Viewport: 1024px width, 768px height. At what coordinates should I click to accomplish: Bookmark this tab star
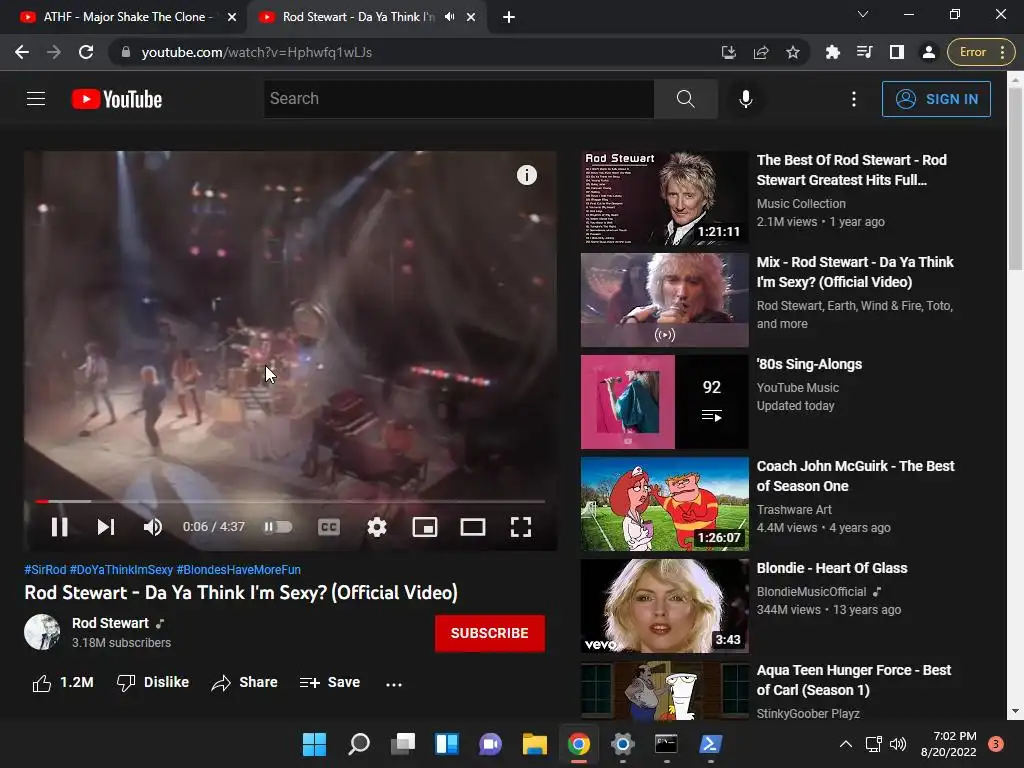pos(793,52)
